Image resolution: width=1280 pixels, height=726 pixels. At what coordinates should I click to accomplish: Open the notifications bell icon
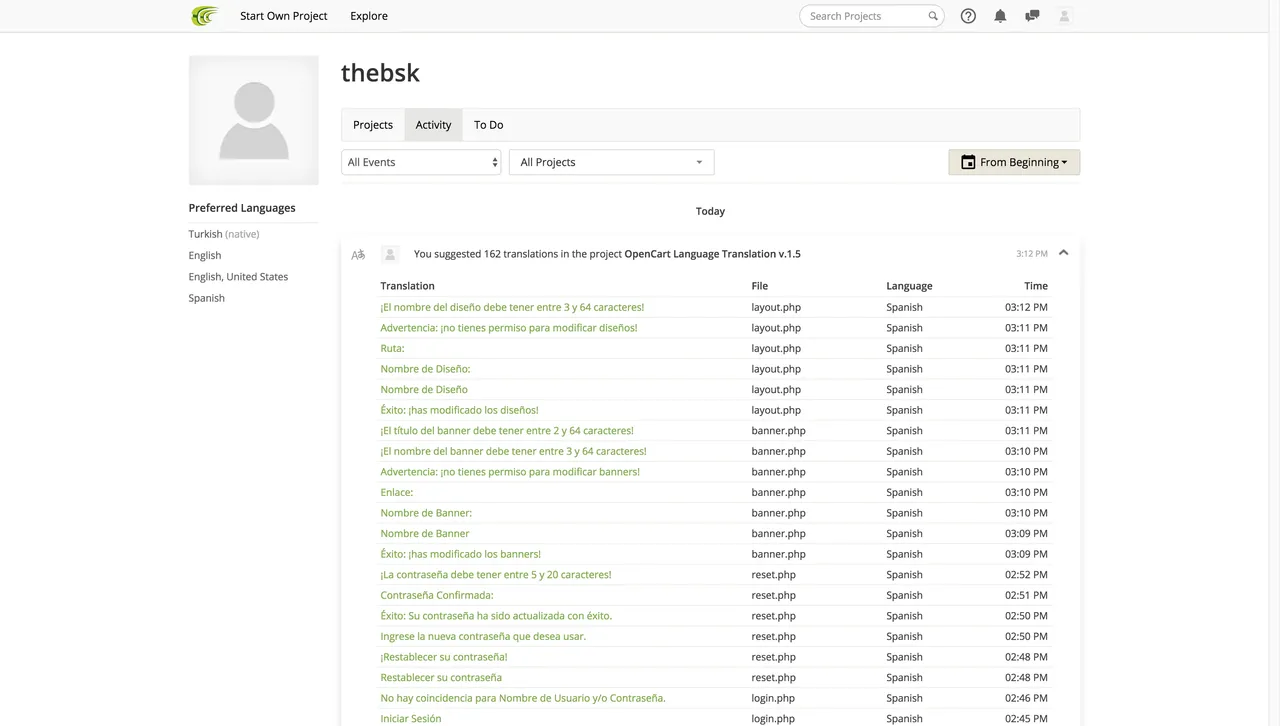pyautogui.click(x=1000, y=16)
